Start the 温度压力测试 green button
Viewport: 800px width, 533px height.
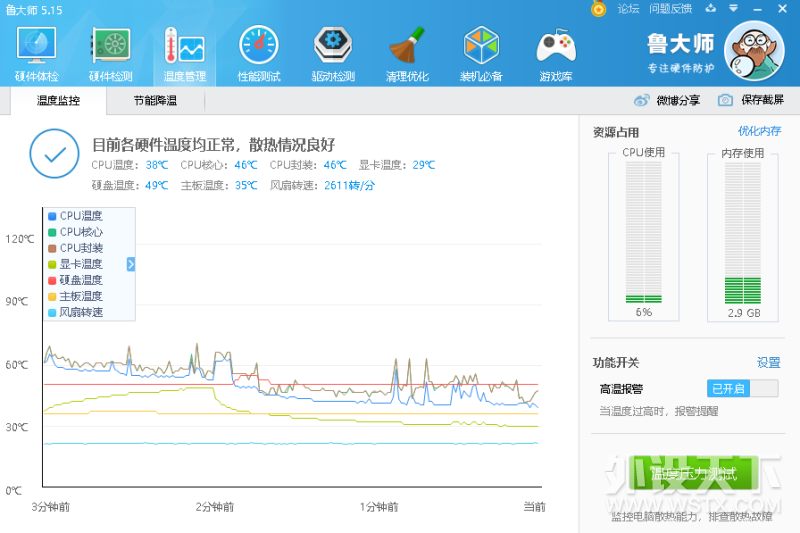(x=693, y=473)
